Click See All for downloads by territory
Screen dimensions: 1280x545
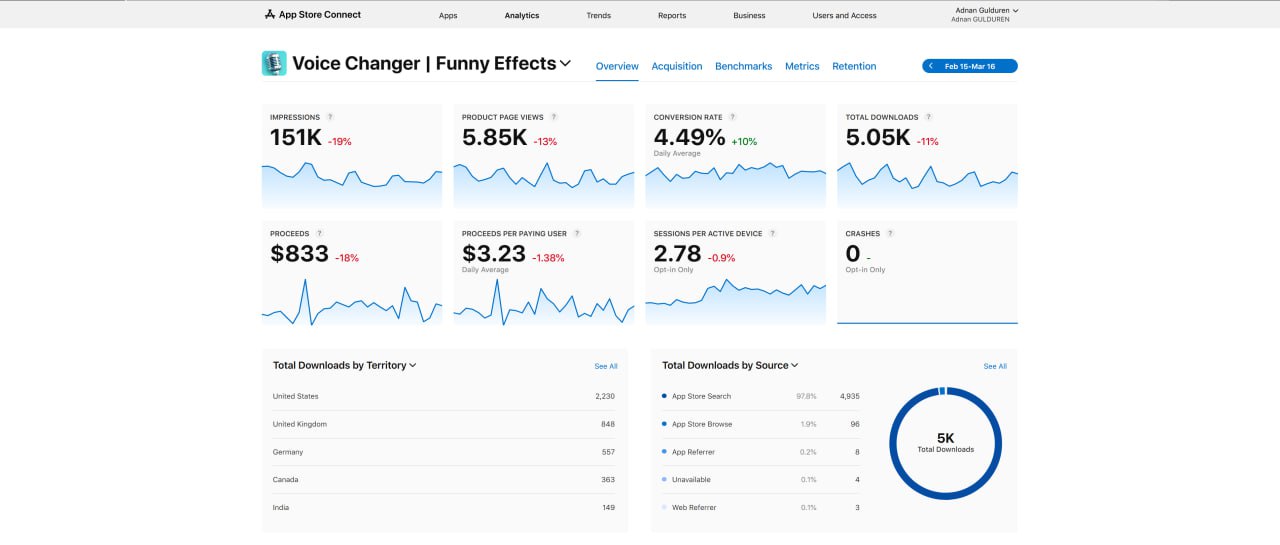[x=606, y=366]
